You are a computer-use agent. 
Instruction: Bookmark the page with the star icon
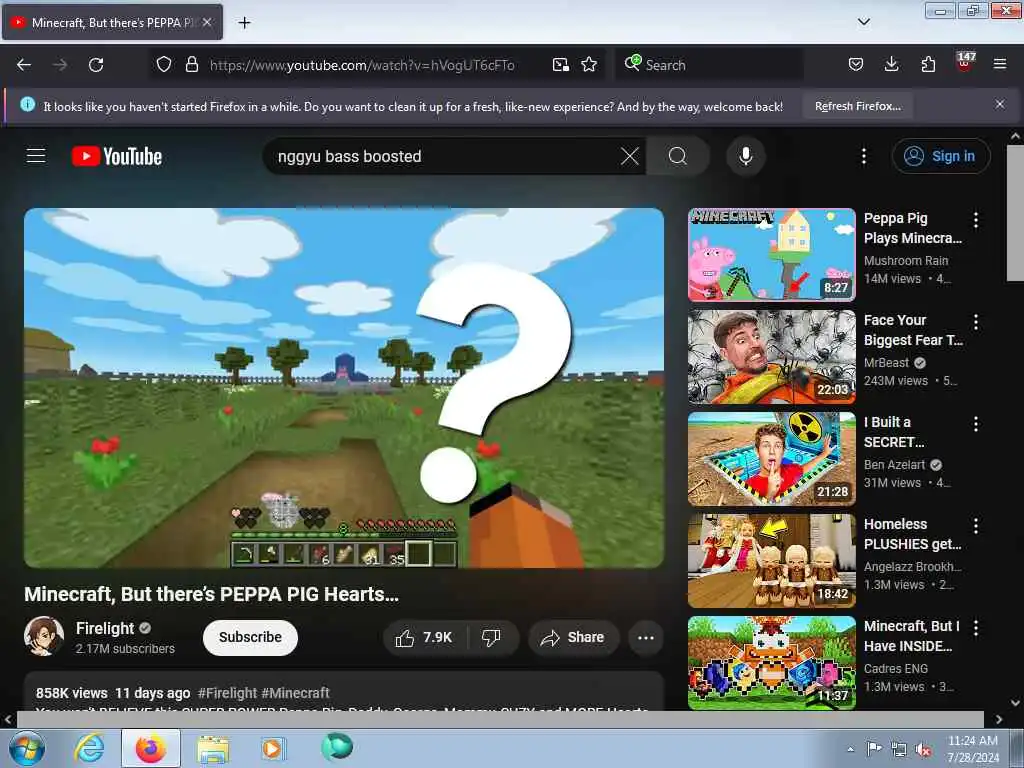(x=589, y=65)
